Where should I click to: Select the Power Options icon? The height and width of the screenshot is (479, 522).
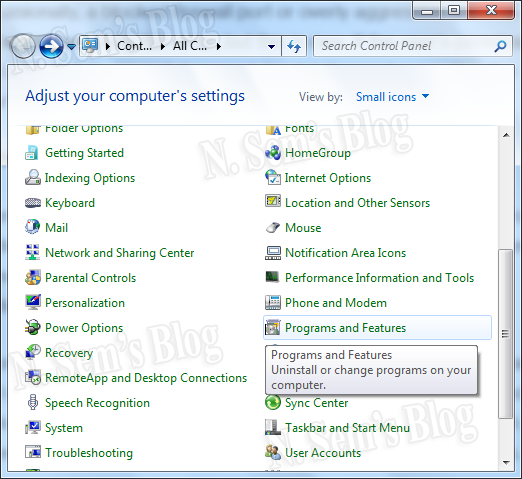coord(33,328)
